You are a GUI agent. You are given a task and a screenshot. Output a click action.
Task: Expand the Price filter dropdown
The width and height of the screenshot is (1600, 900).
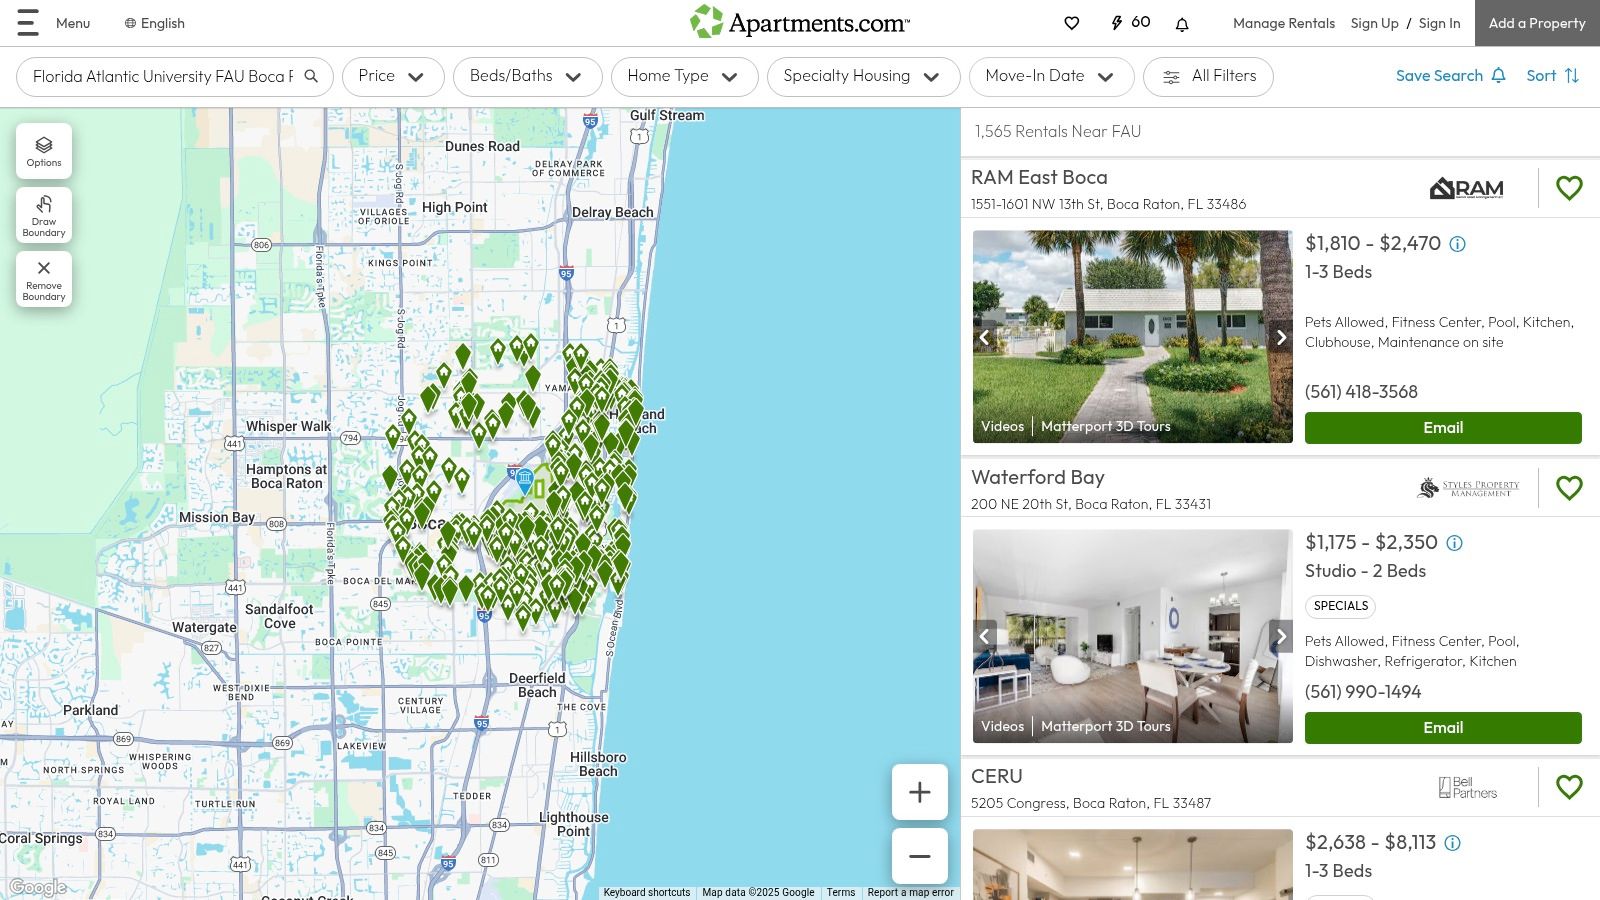tap(393, 76)
